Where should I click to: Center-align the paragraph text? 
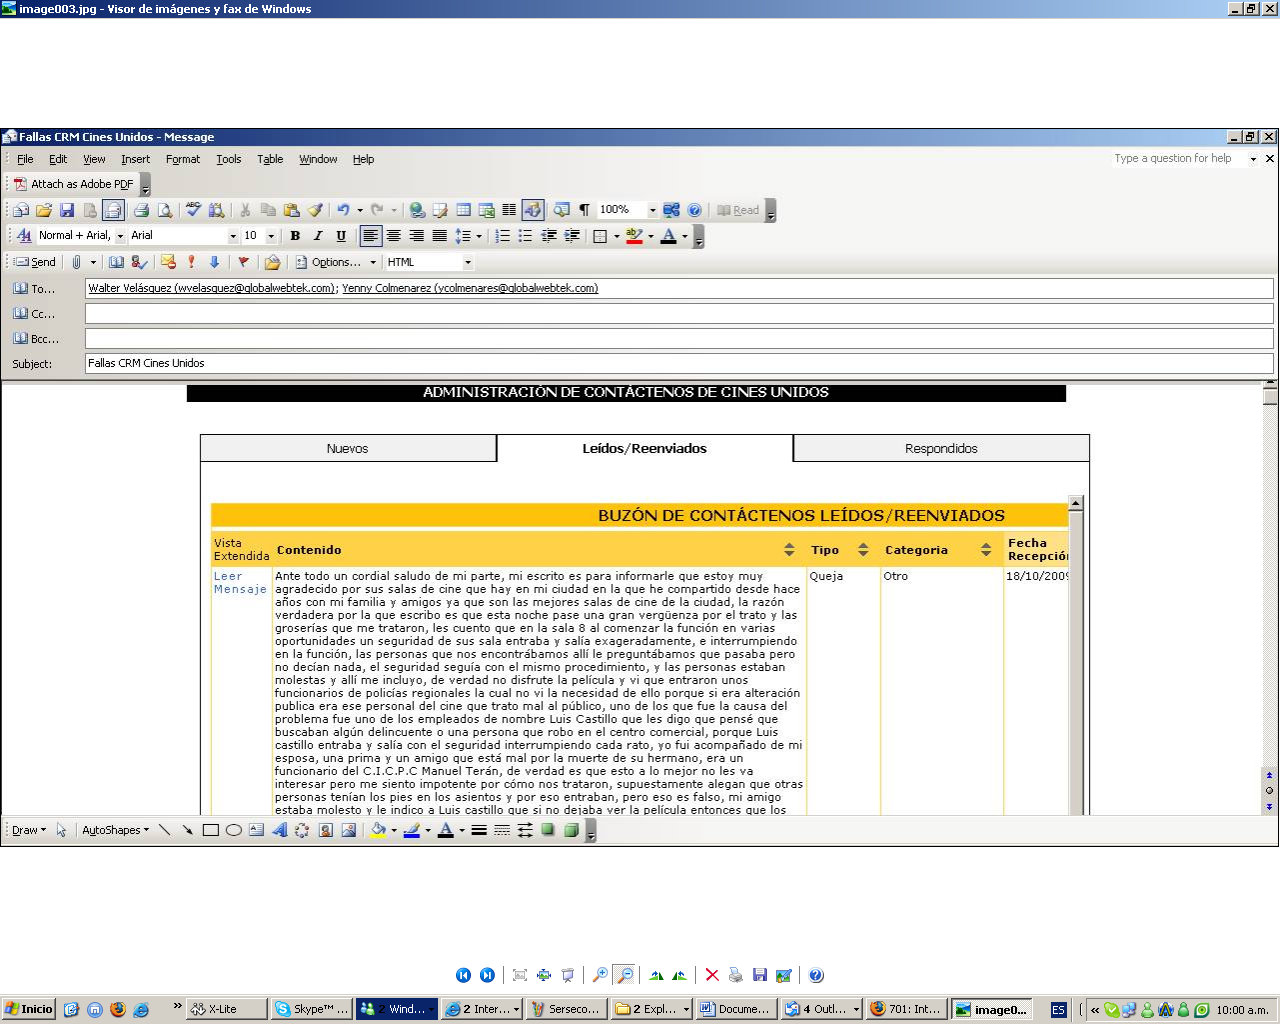point(394,236)
